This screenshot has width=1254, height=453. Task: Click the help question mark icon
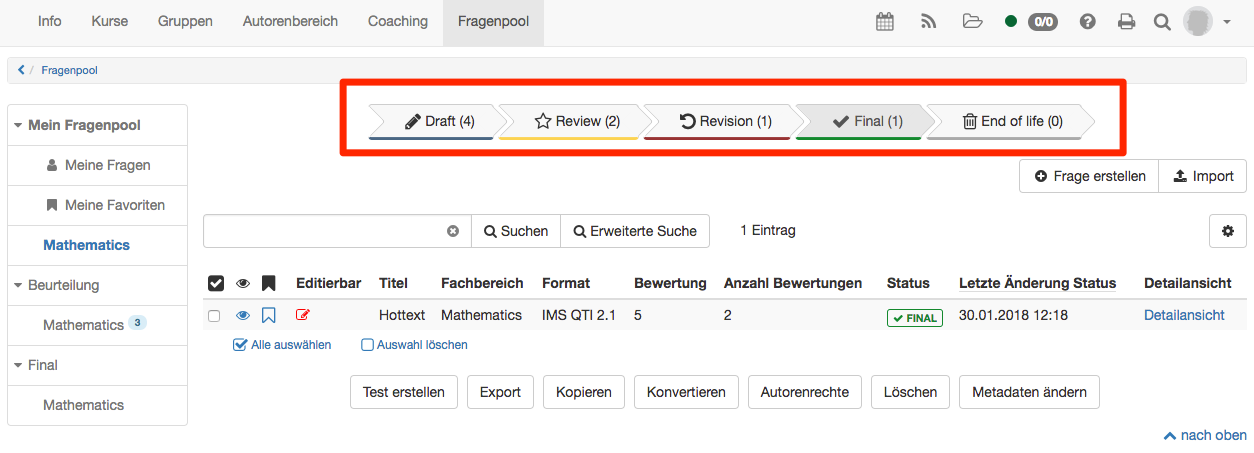point(1087,22)
